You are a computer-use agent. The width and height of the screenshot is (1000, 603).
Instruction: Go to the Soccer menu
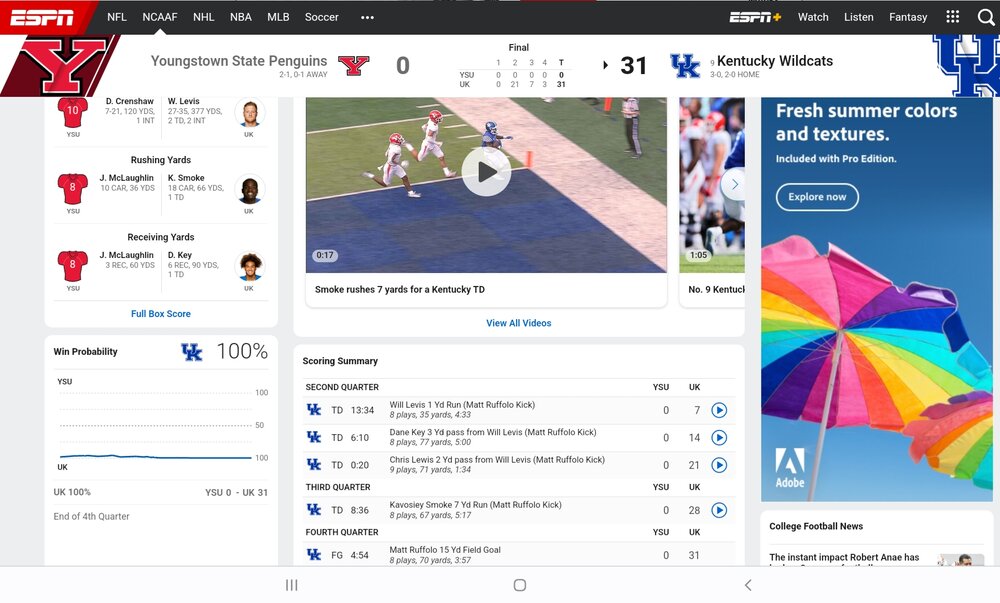[321, 17]
